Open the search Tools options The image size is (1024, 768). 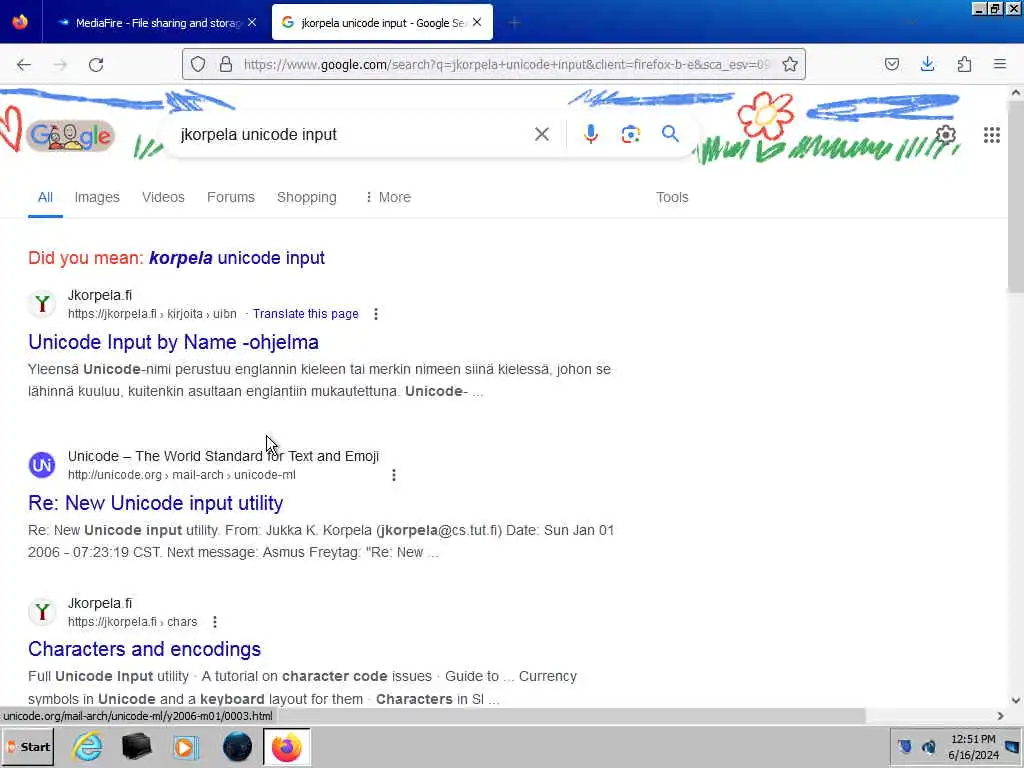click(x=672, y=197)
